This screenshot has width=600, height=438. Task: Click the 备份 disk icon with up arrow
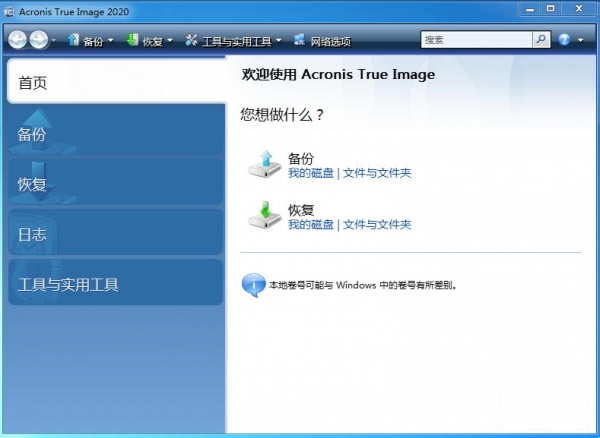click(265, 164)
